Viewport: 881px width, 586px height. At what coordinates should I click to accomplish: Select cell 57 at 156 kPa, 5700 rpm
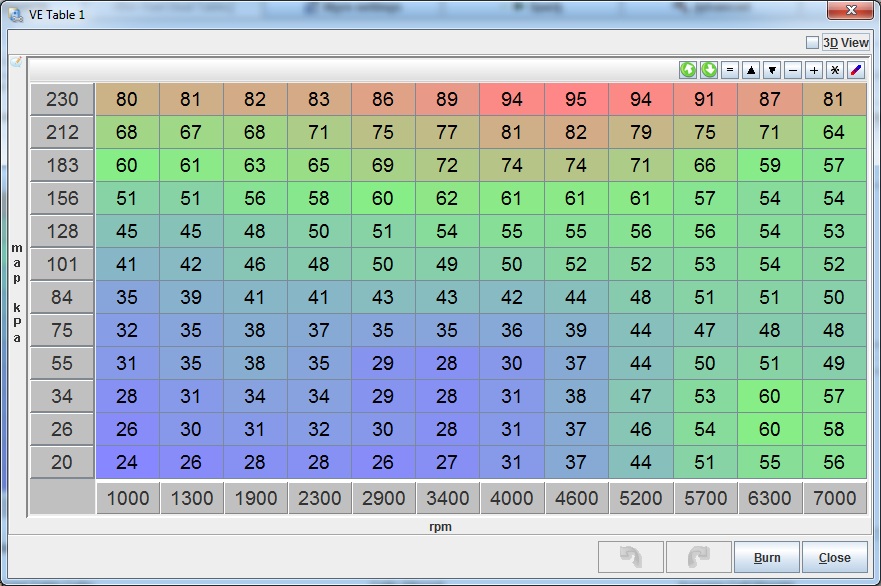coord(705,198)
